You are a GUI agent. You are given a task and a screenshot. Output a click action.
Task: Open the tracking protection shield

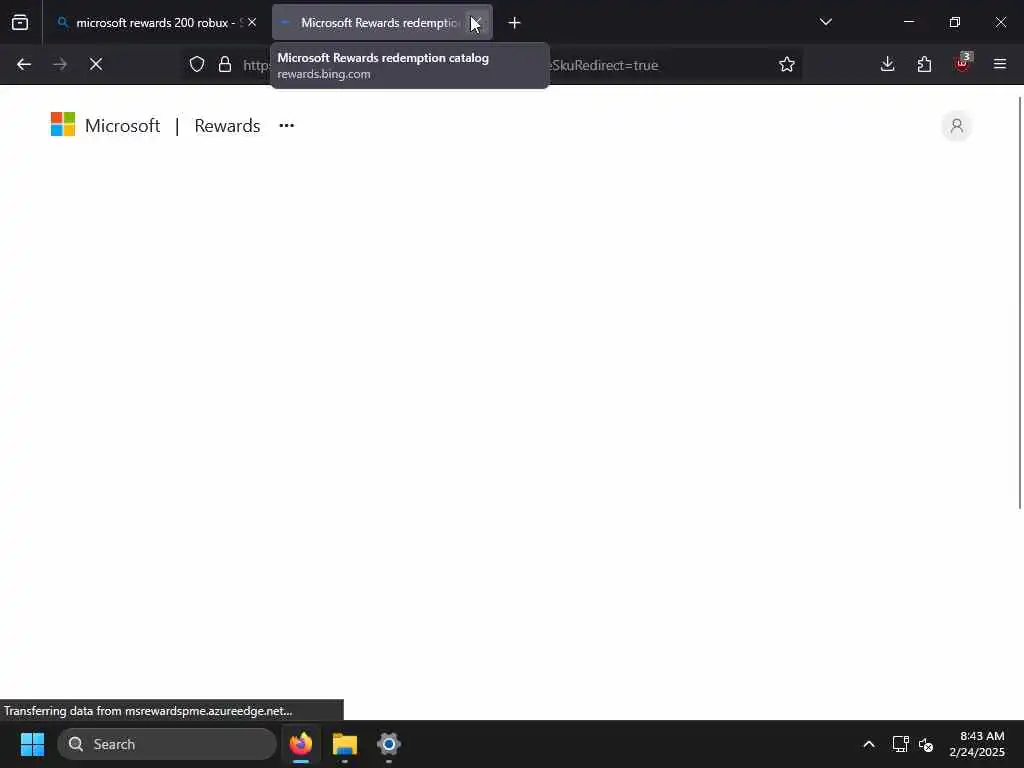pyautogui.click(x=197, y=64)
